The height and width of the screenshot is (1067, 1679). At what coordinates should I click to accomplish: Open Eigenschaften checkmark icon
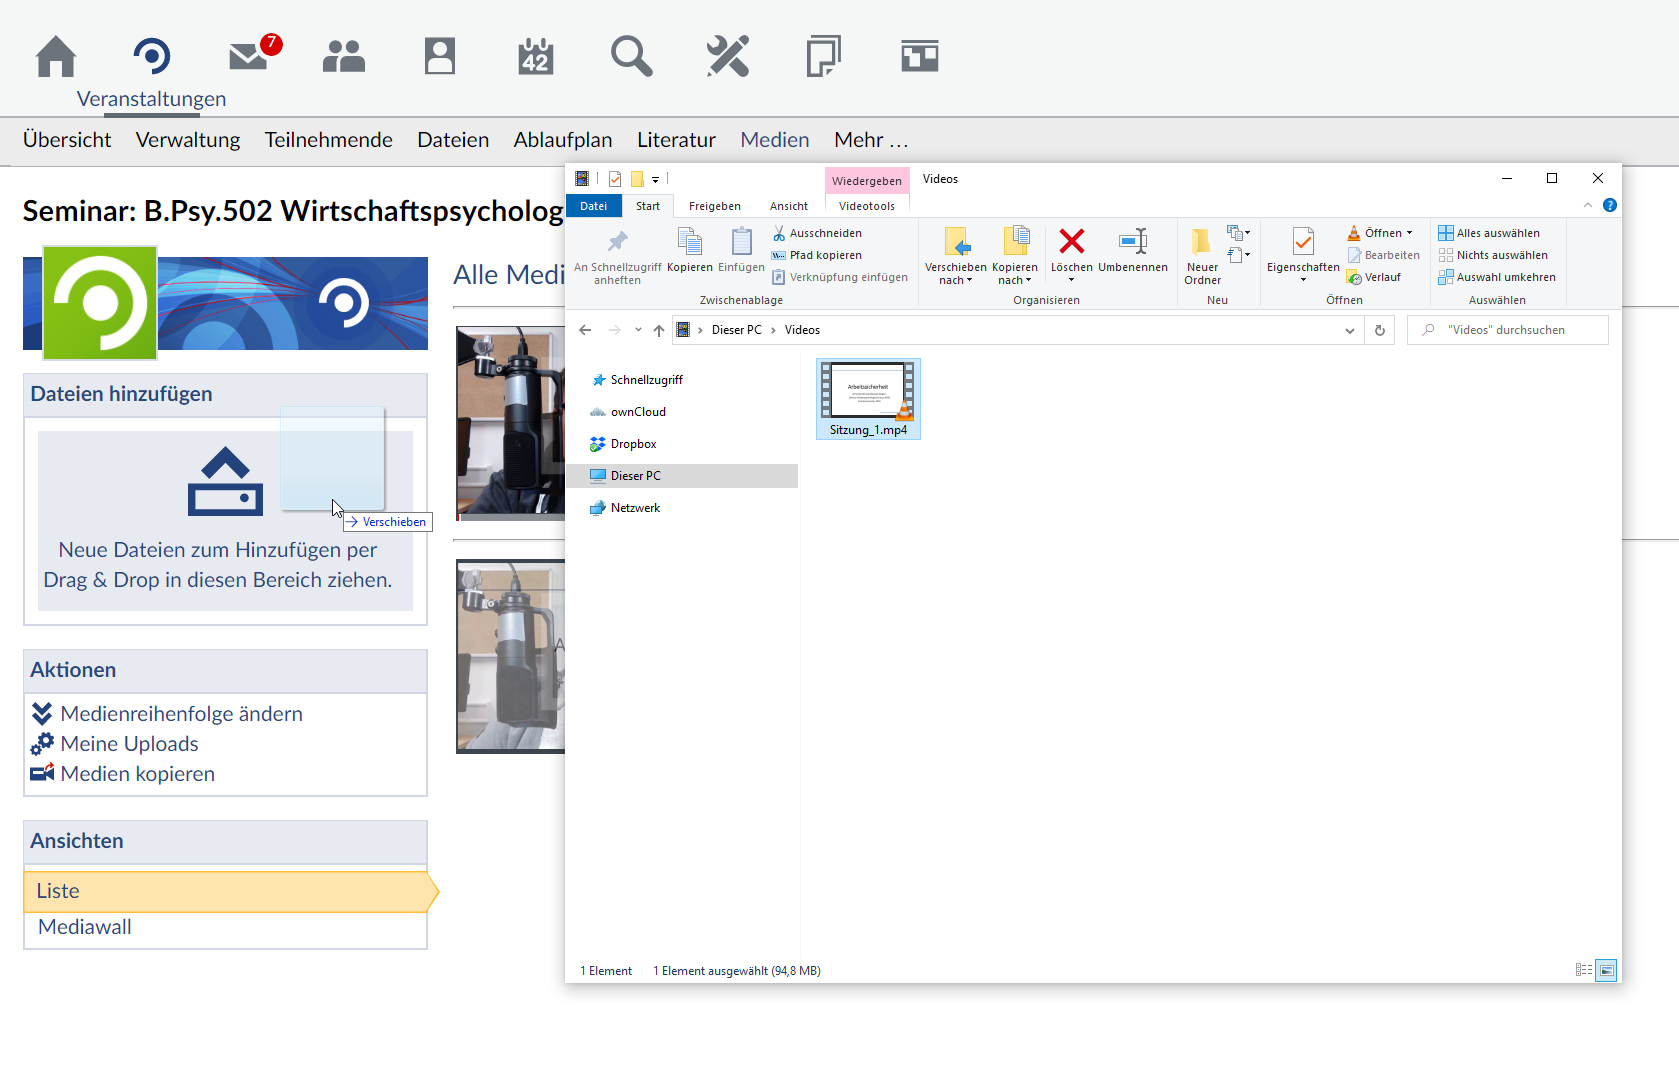point(1303,242)
